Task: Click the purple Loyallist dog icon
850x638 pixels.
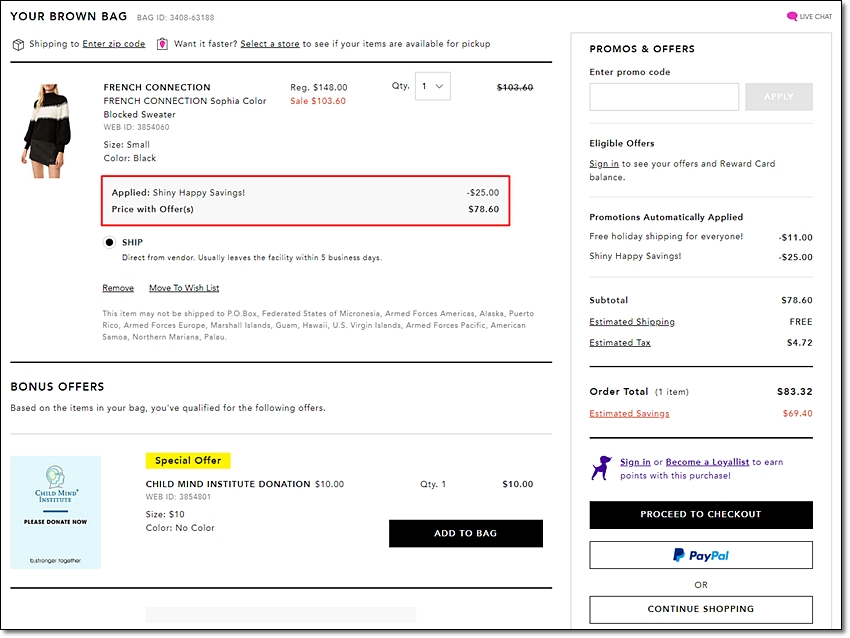Action: [x=601, y=468]
